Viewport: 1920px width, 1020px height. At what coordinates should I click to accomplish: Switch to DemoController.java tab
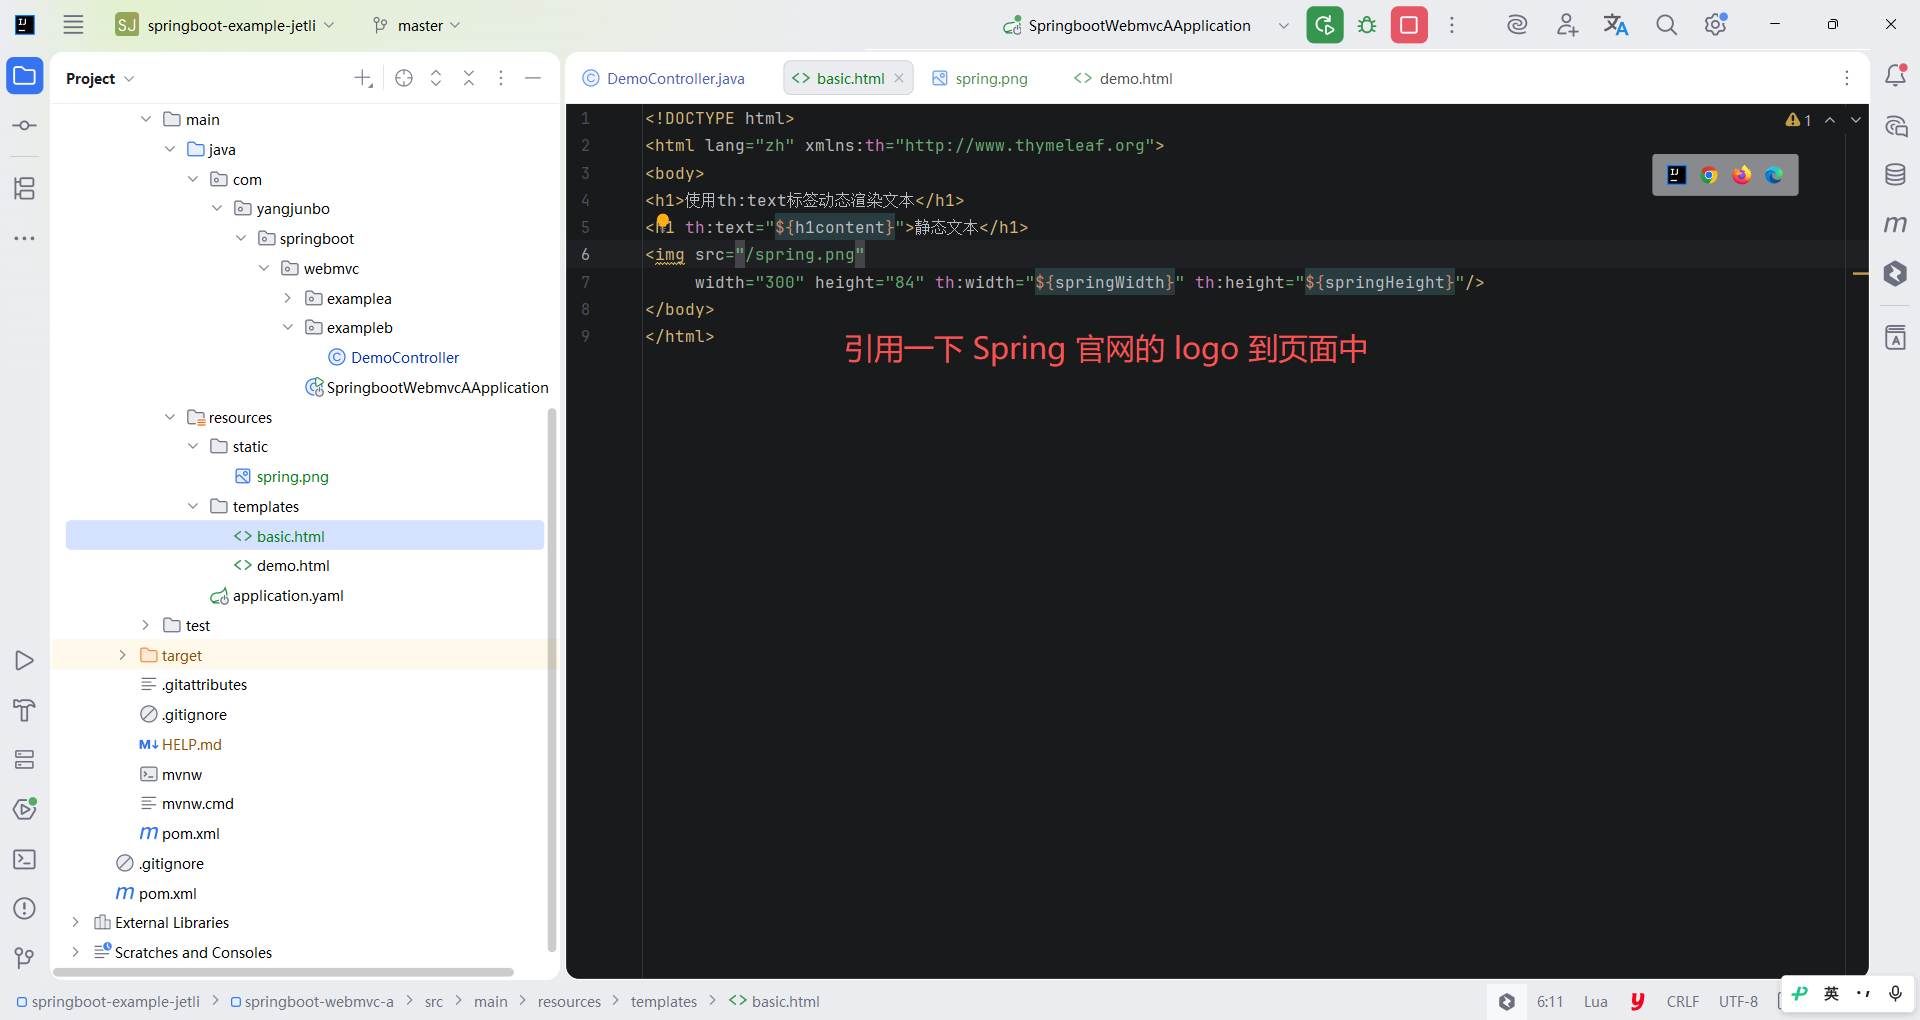(664, 78)
